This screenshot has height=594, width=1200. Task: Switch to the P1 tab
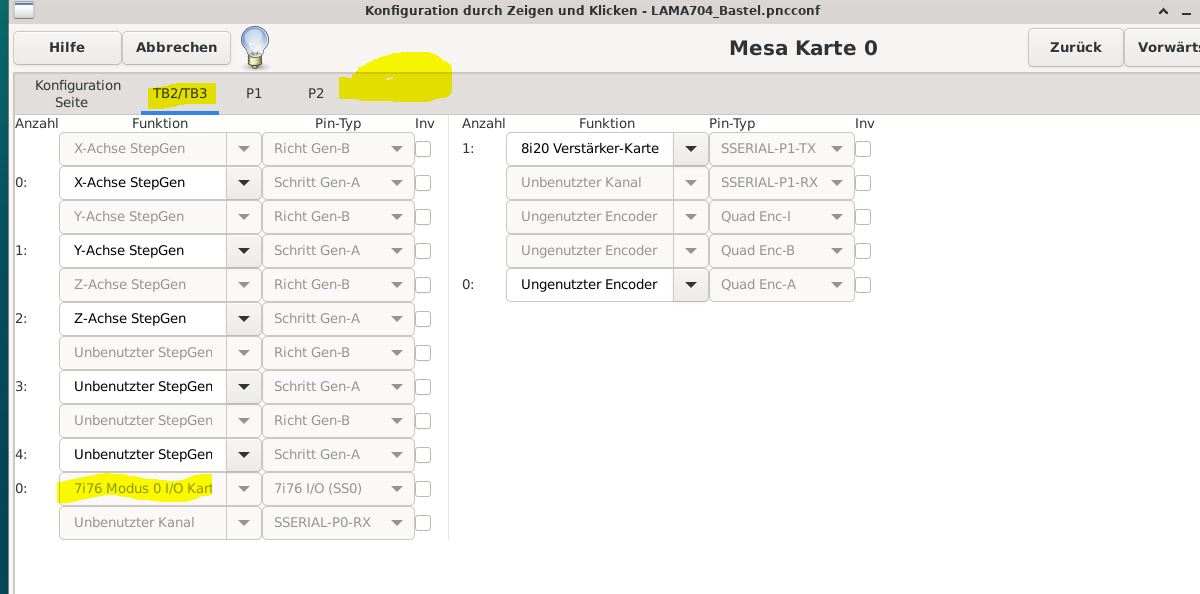(254, 93)
